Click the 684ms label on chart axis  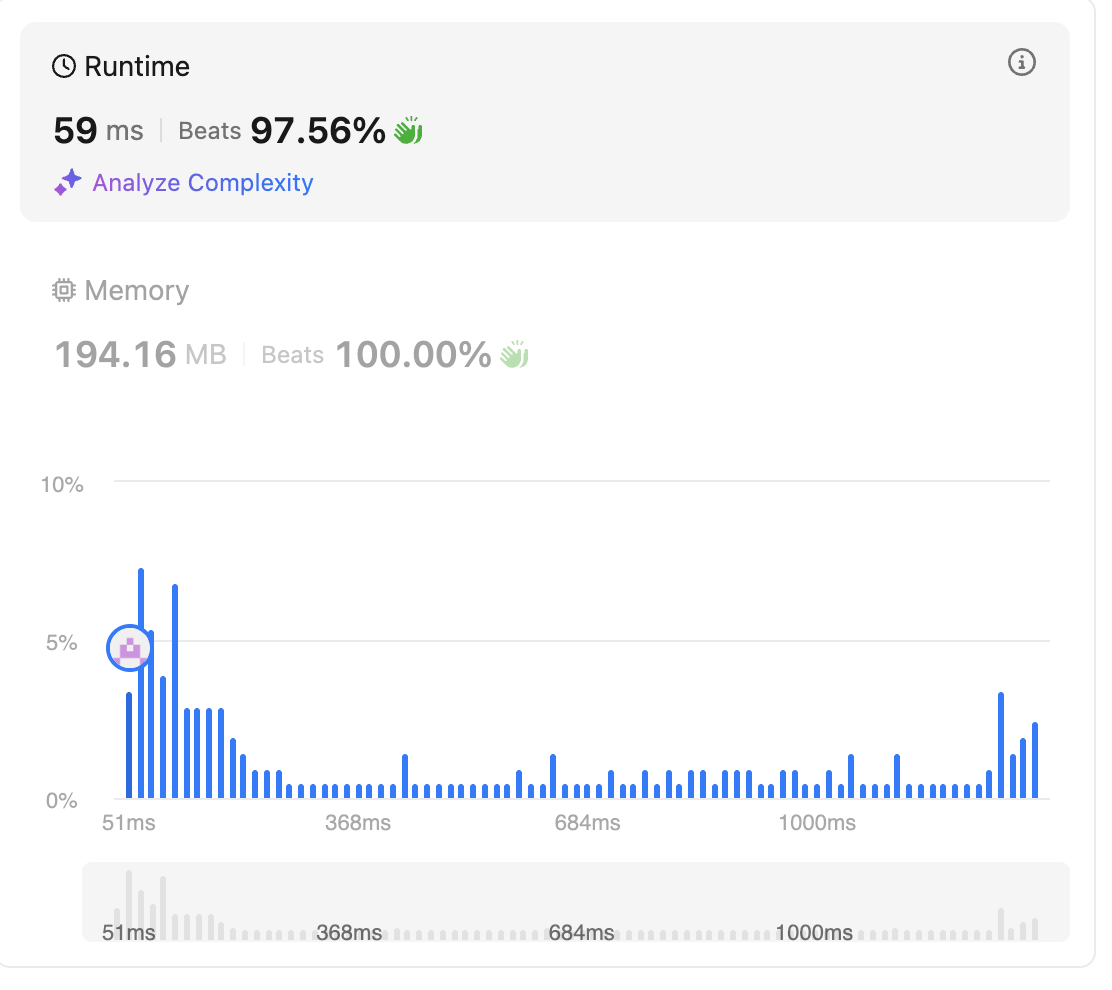click(587, 823)
